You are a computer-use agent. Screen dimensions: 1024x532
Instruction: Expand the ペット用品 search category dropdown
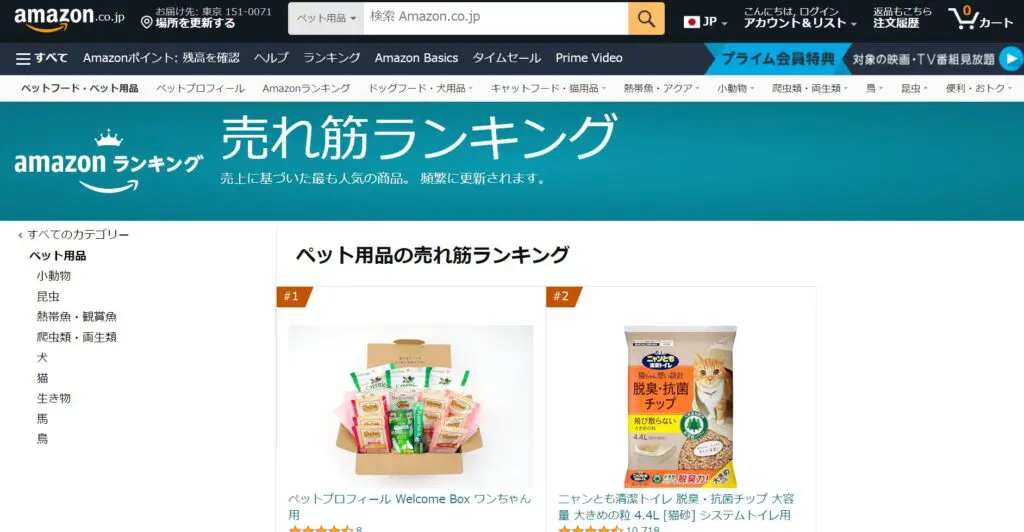[x=326, y=18]
